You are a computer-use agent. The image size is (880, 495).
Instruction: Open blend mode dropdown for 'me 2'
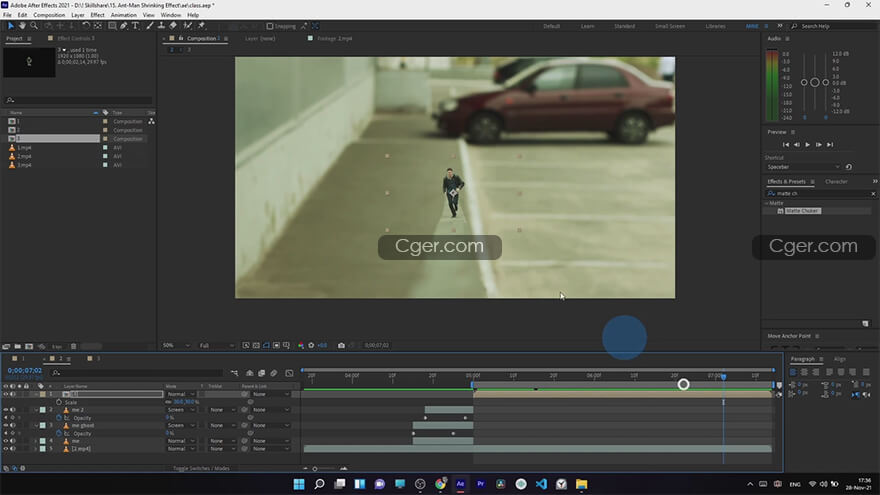point(181,410)
